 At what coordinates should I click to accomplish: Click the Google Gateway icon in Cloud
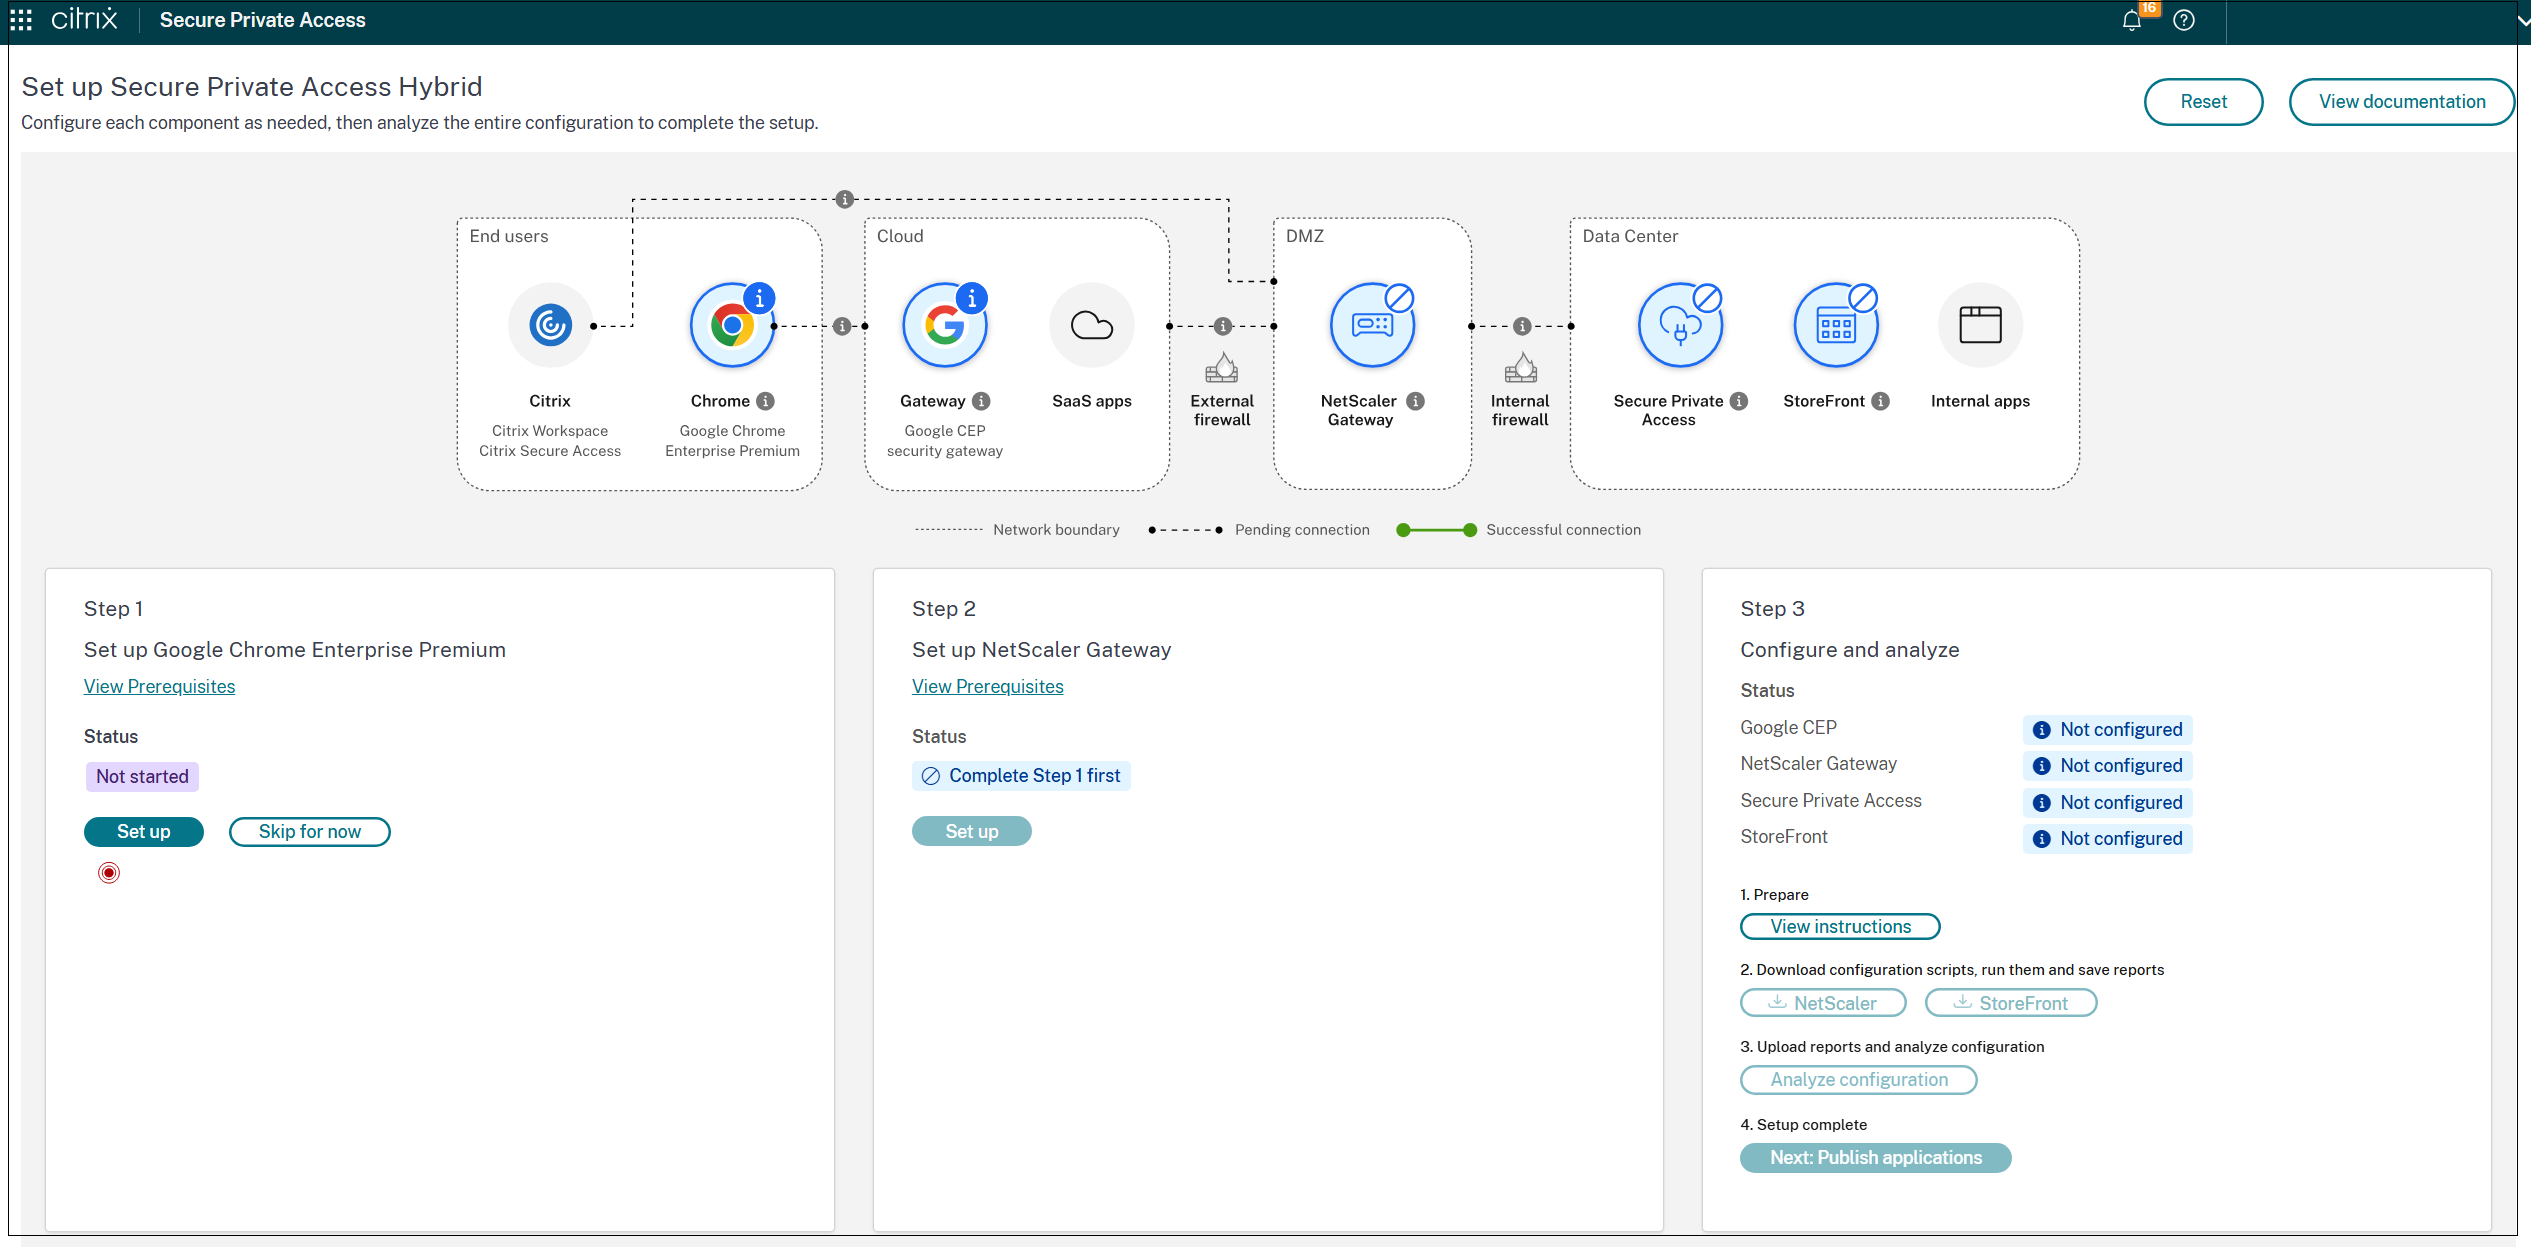944,326
